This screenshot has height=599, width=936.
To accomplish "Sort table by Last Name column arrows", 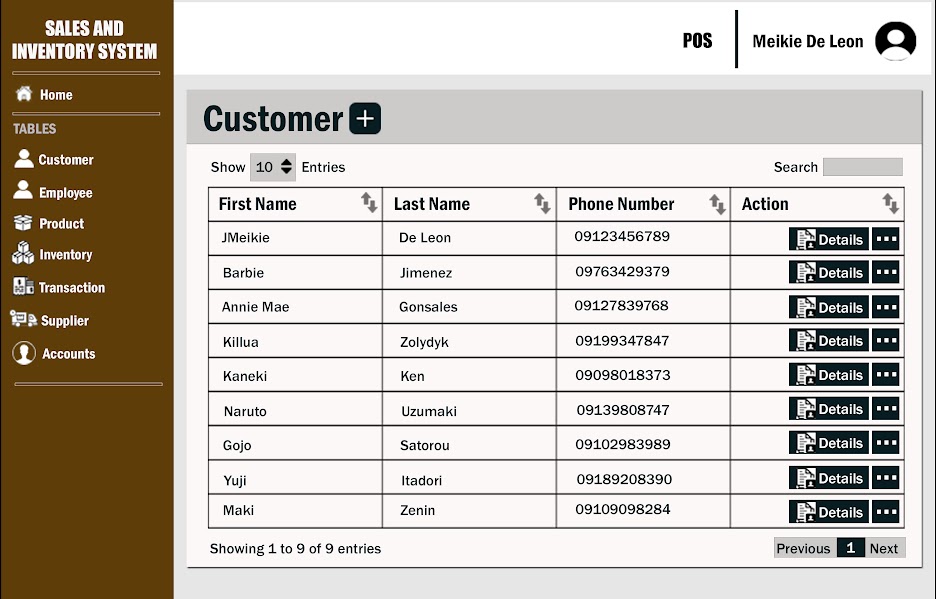I will 543,204.
